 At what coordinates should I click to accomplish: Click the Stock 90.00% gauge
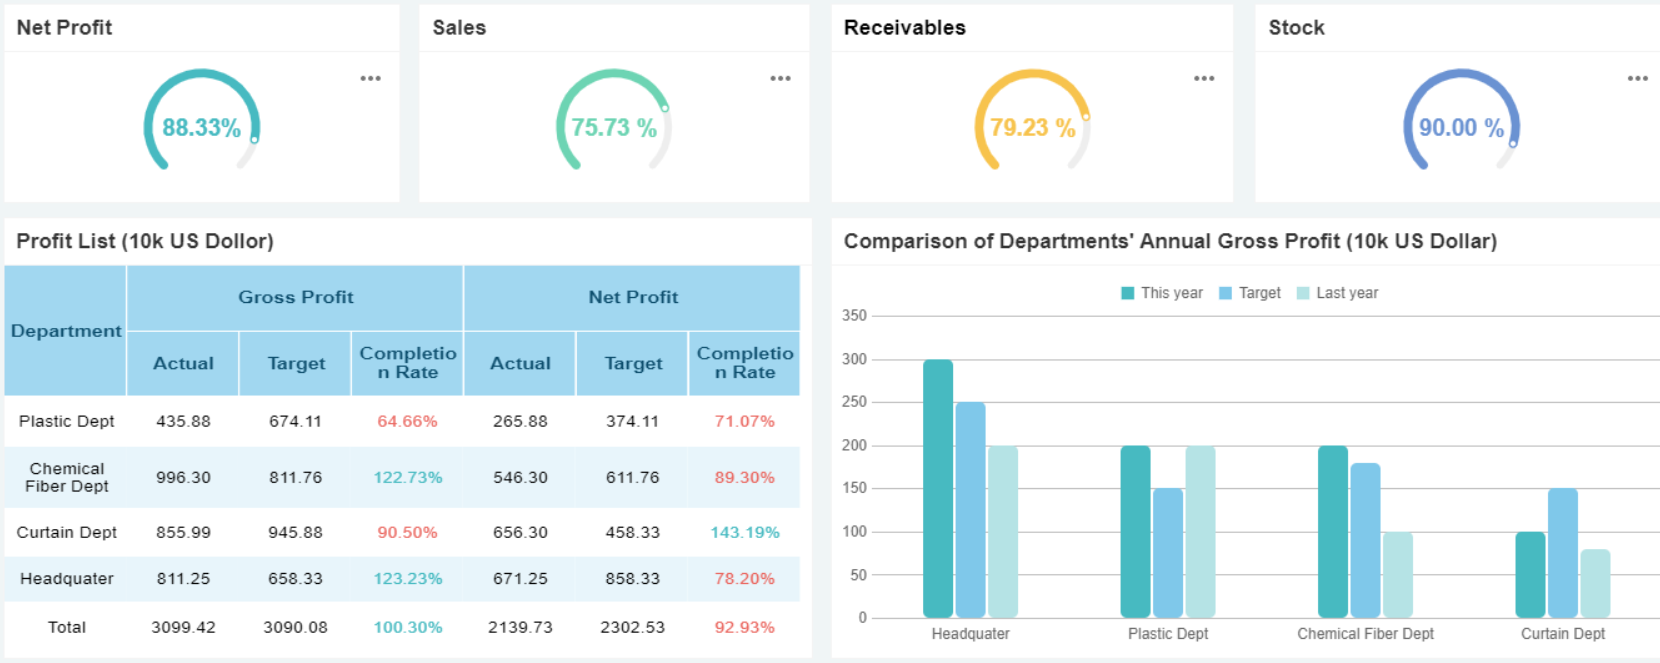pos(1461,126)
